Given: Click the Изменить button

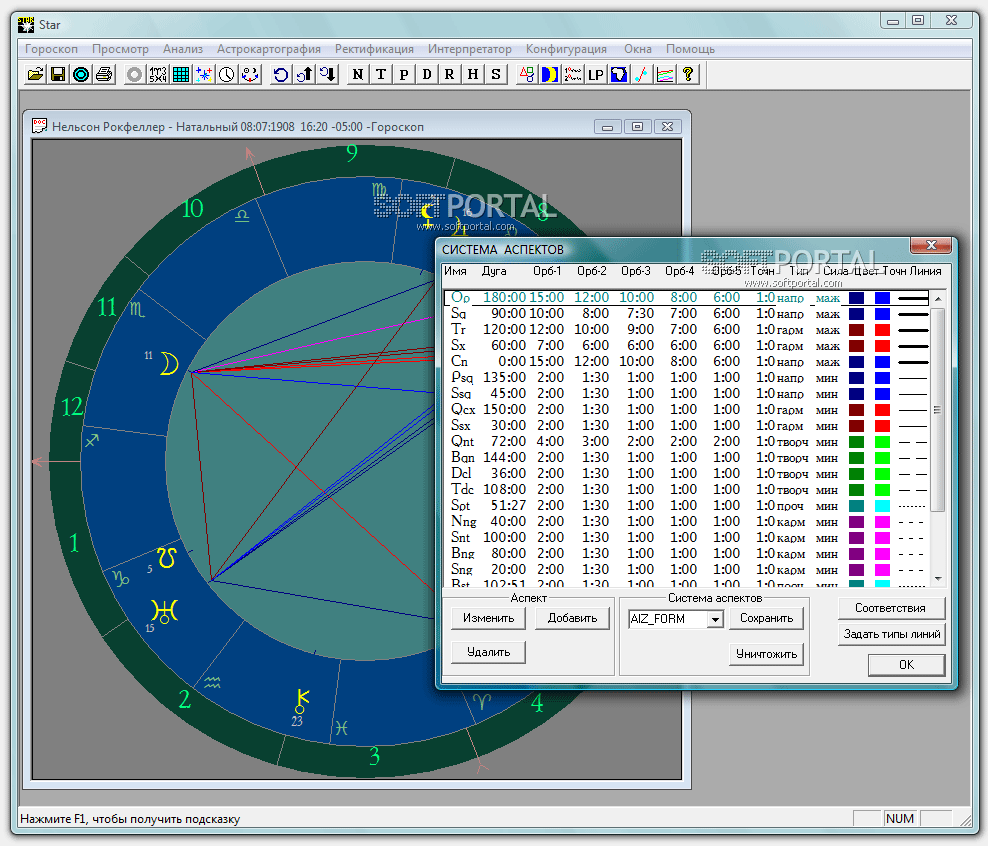Looking at the screenshot, I should [x=488, y=618].
